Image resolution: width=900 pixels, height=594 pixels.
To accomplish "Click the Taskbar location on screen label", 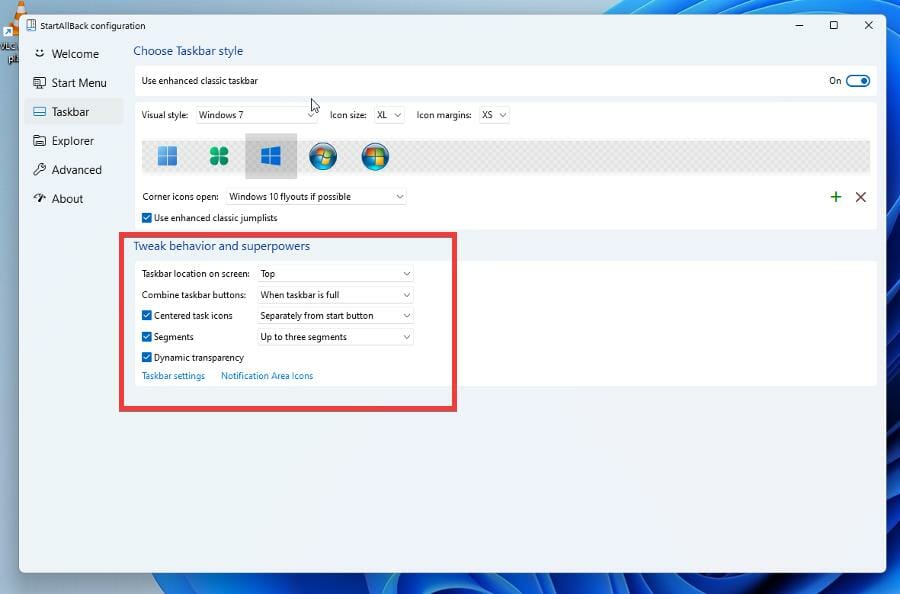I will 196,274.
